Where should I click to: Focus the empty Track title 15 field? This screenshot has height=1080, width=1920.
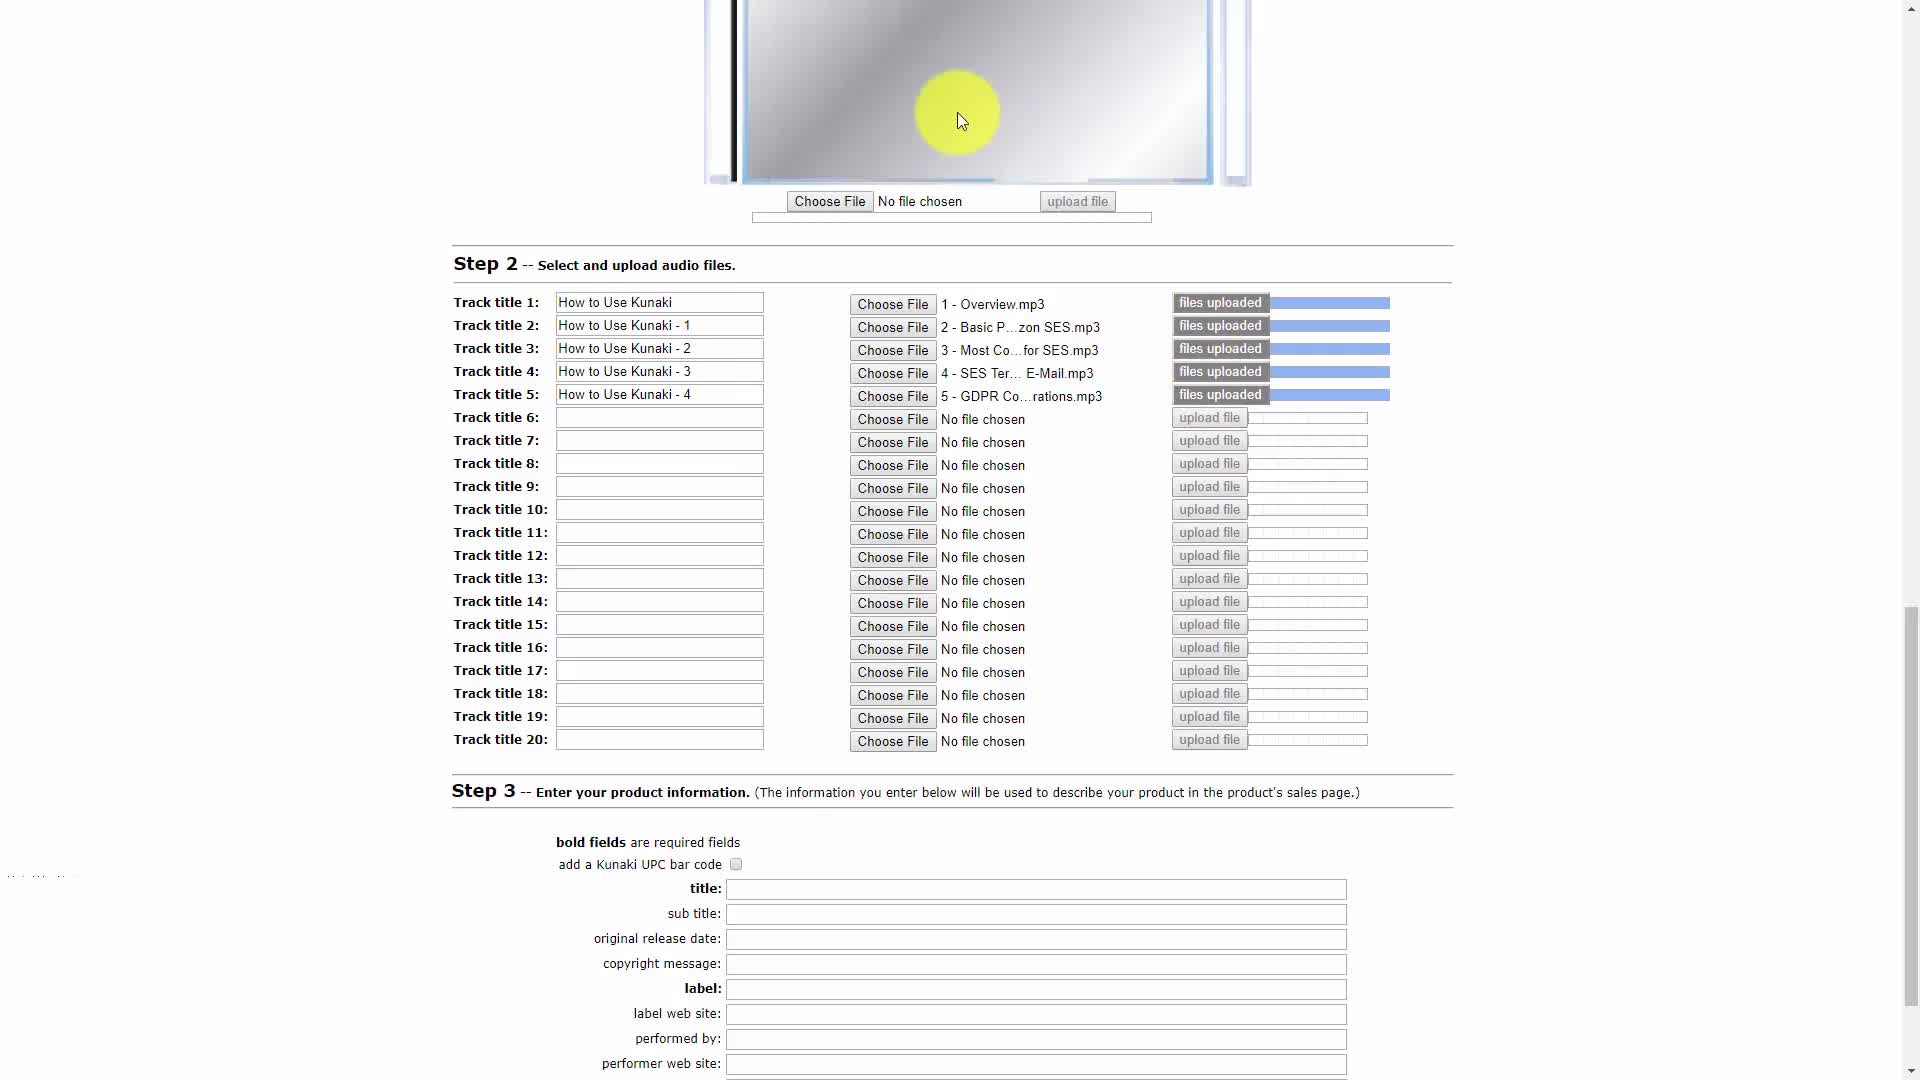pos(660,624)
